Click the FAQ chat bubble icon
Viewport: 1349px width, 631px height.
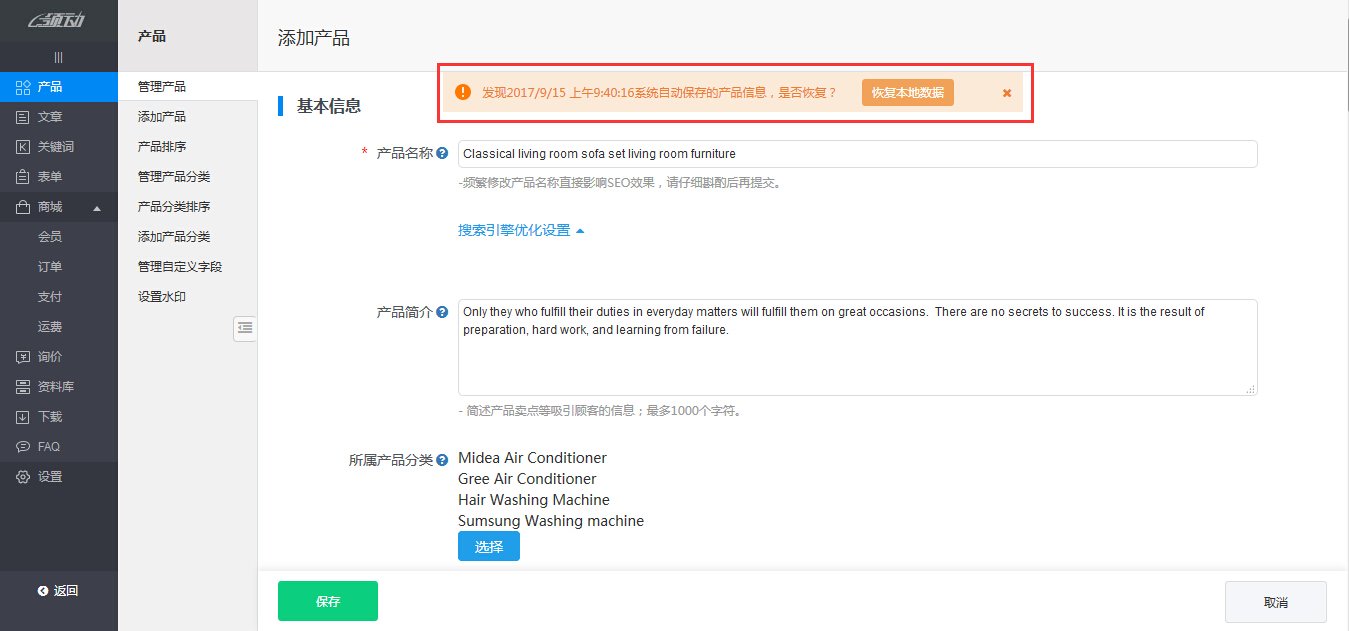(22, 447)
